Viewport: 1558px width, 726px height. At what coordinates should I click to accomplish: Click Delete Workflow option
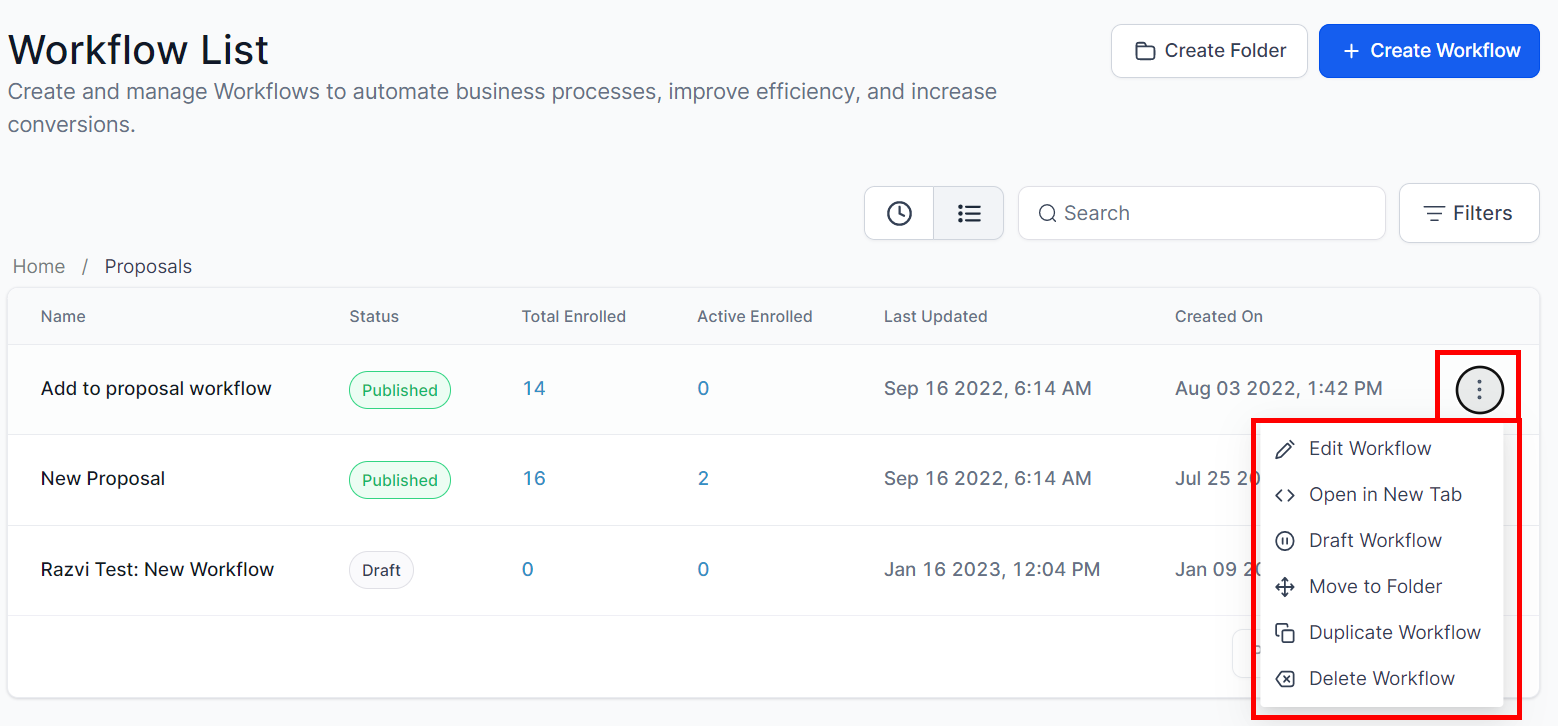pos(1381,679)
